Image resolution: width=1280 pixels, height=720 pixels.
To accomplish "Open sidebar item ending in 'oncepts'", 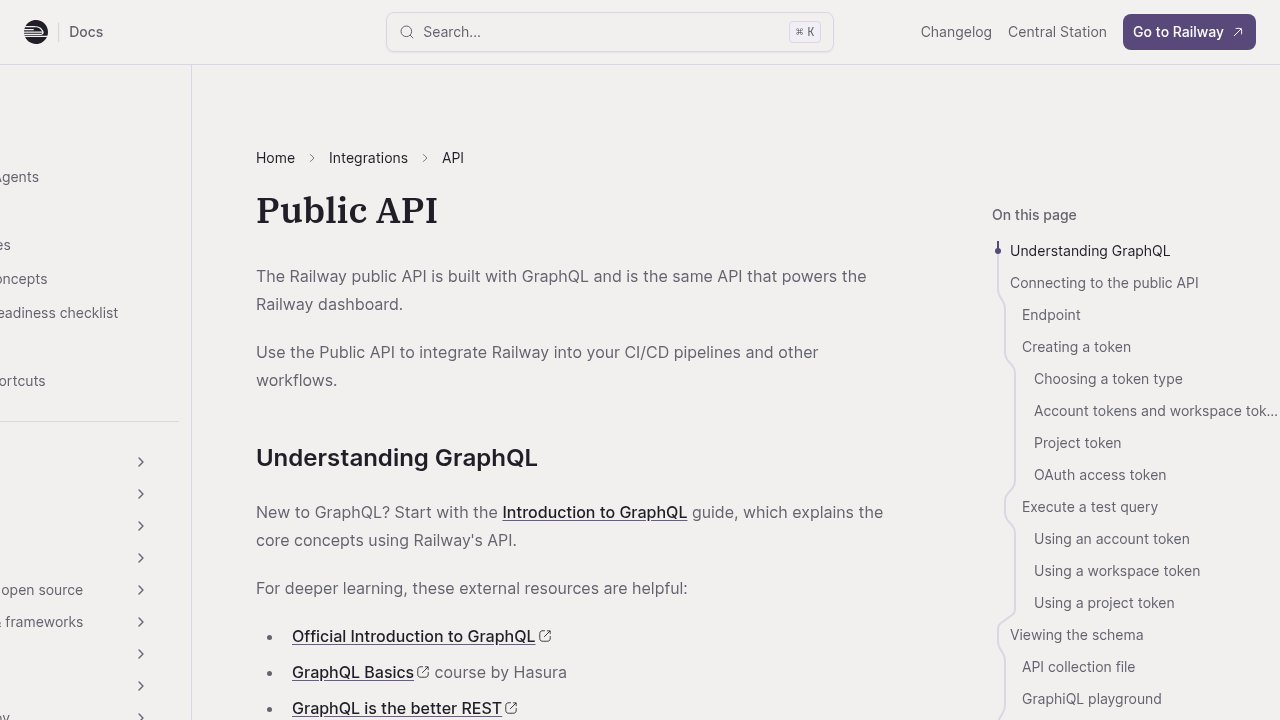I will click(24, 279).
